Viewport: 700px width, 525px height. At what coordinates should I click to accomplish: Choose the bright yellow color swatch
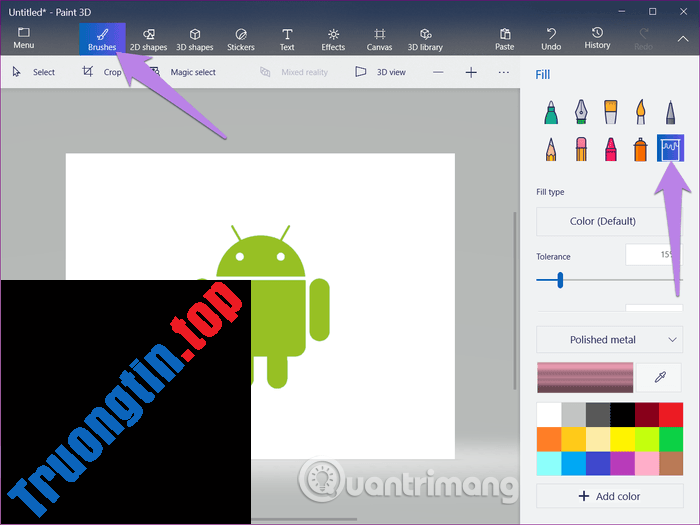(x=622, y=439)
